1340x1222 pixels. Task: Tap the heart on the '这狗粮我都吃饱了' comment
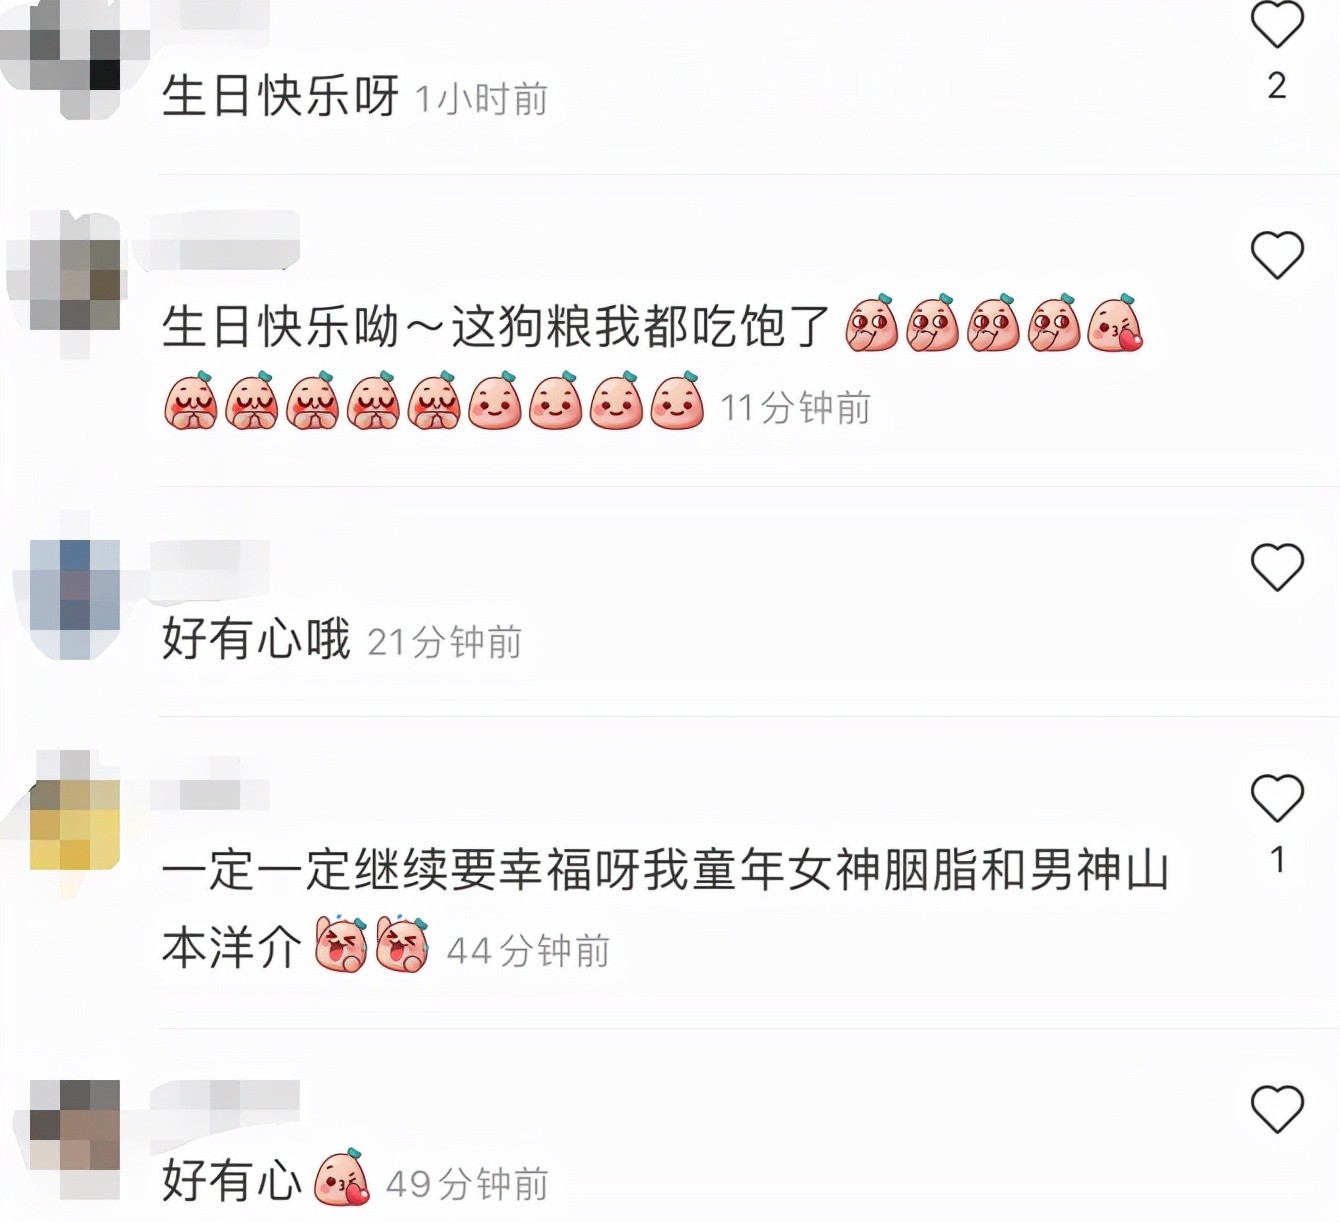(x=1277, y=255)
